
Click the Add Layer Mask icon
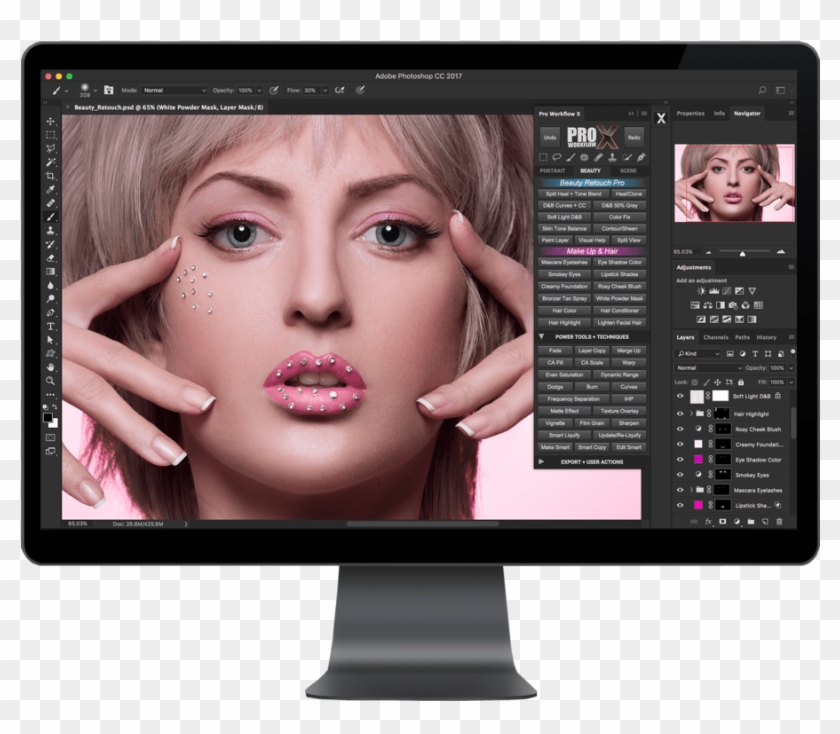tap(723, 521)
